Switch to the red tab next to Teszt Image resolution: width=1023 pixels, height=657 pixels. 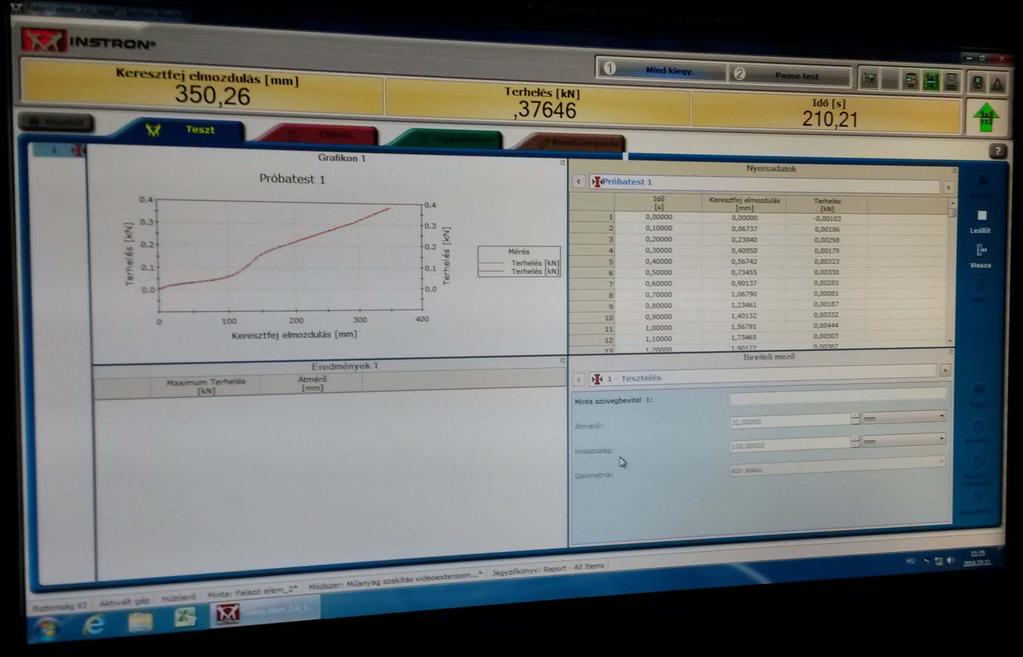pos(320,134)
